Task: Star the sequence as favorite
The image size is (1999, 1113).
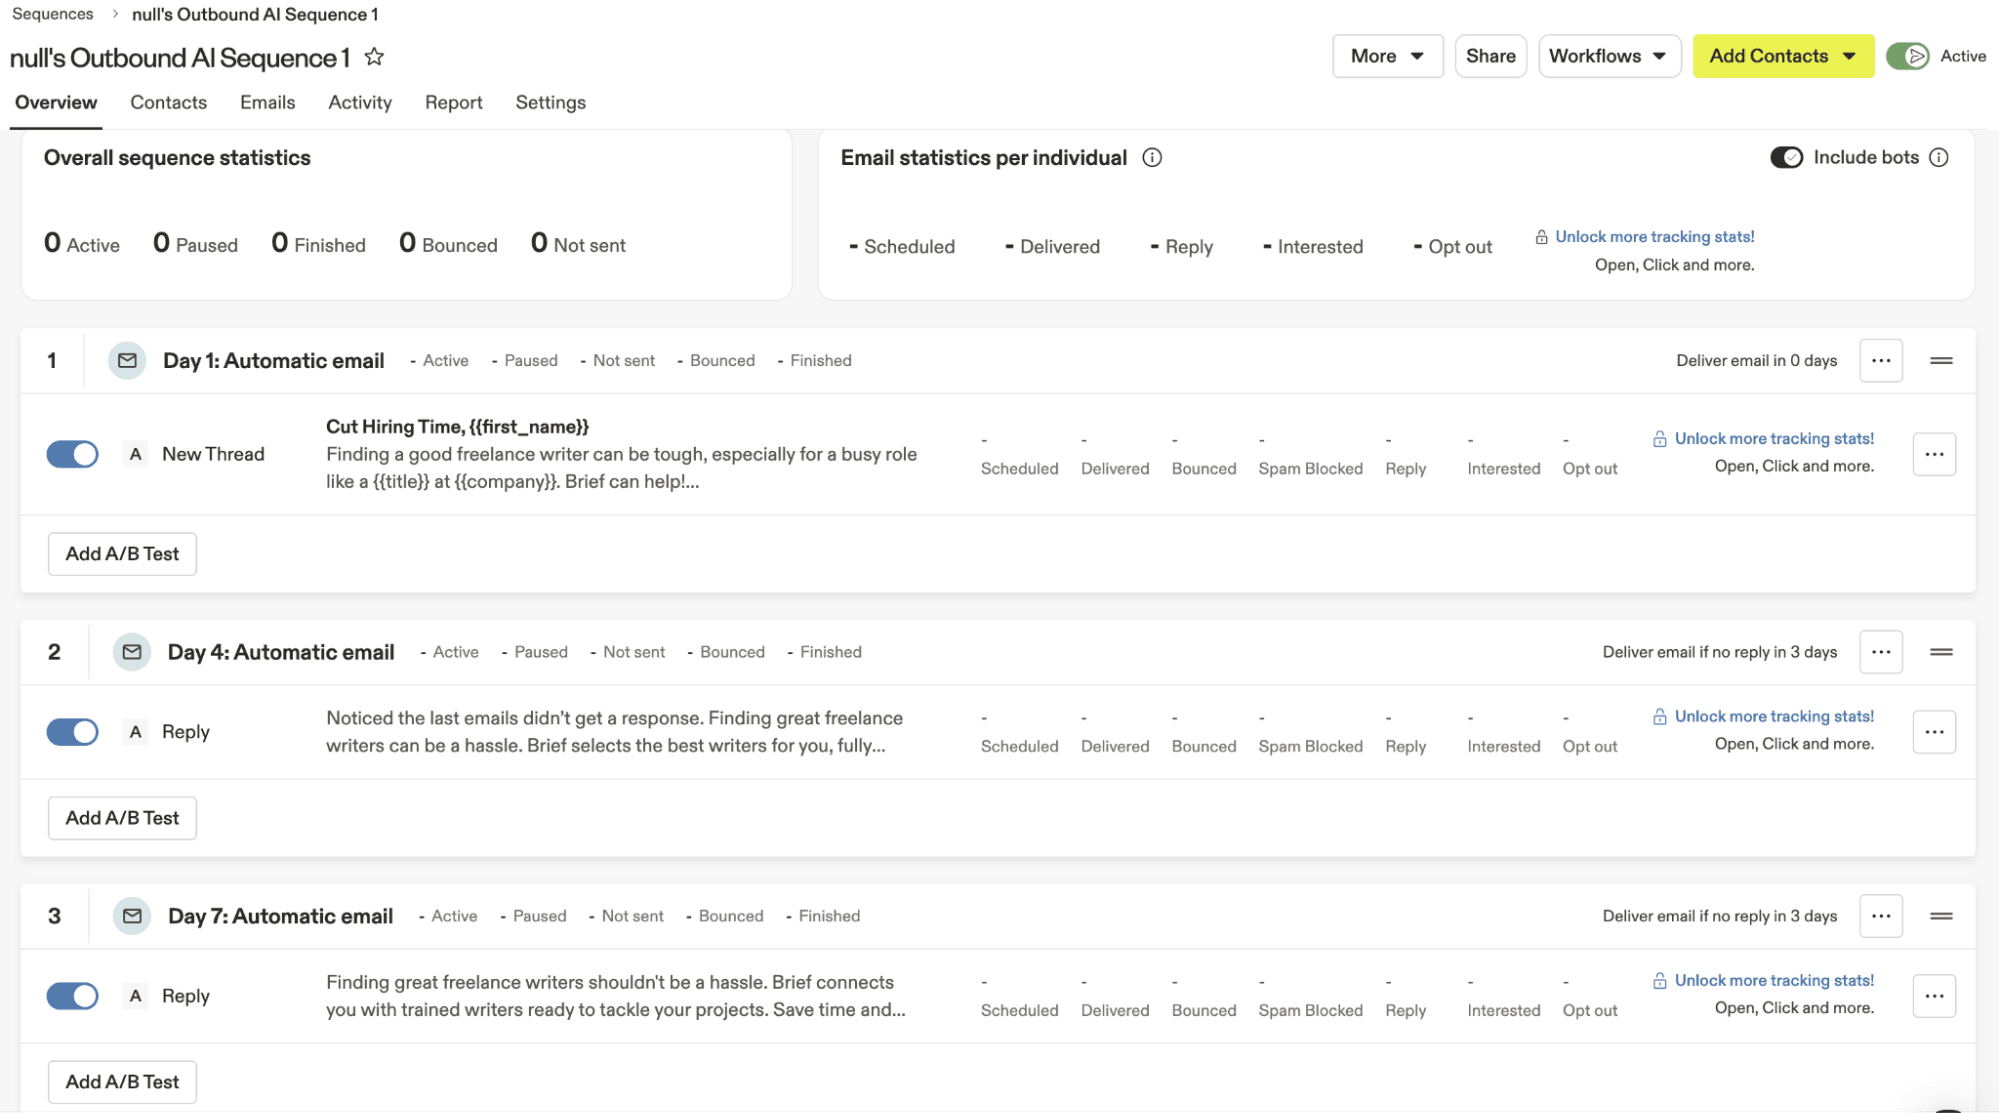Action: (x=374, y=57)
